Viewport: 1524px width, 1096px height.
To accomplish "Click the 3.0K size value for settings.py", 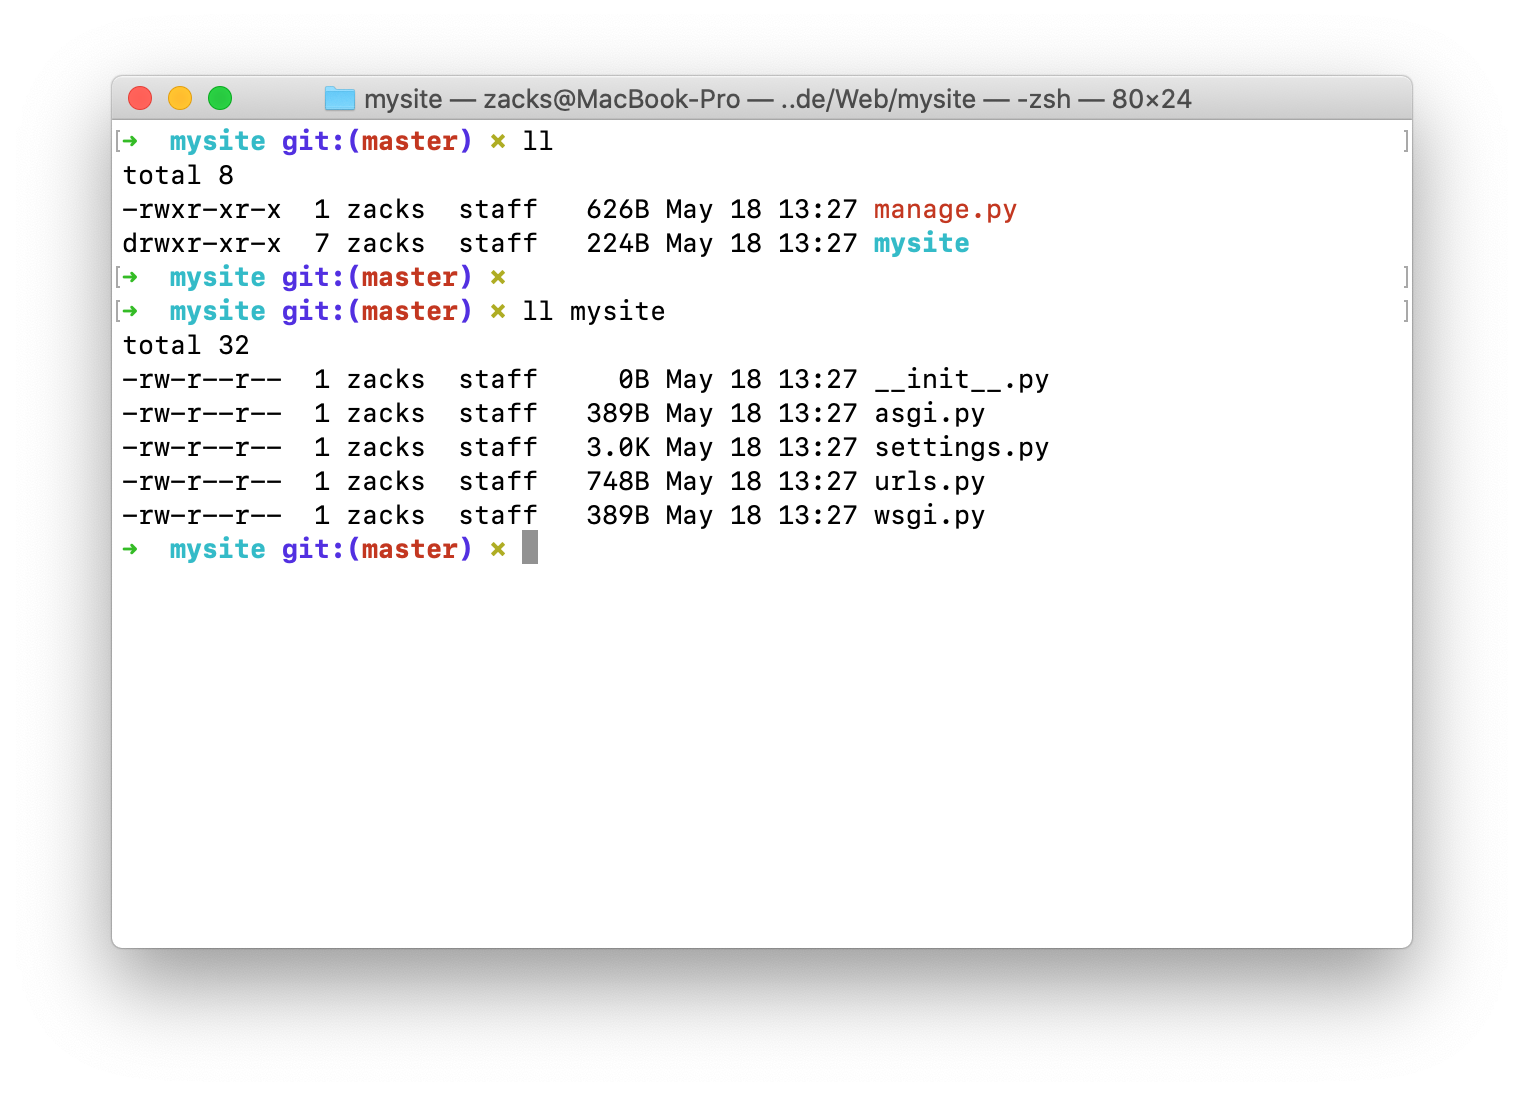I will coord(618,448).
